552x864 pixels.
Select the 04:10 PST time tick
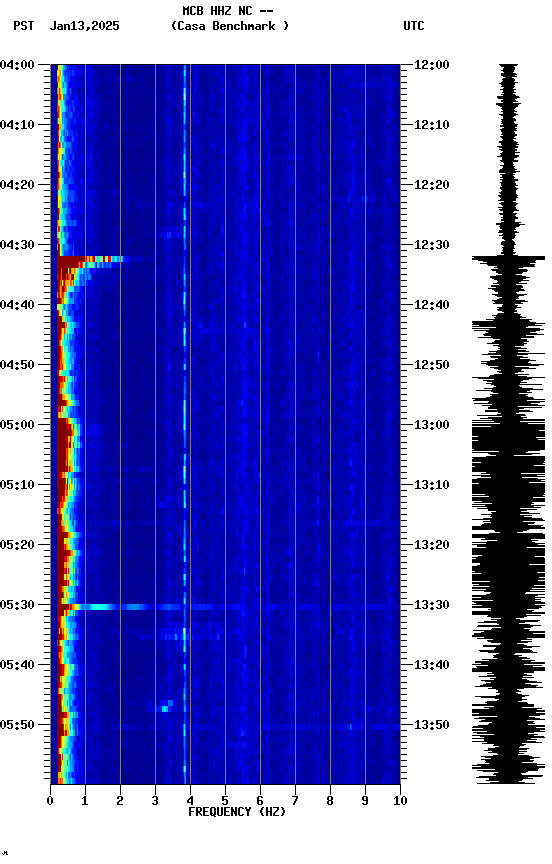click(x=17, y=125)
